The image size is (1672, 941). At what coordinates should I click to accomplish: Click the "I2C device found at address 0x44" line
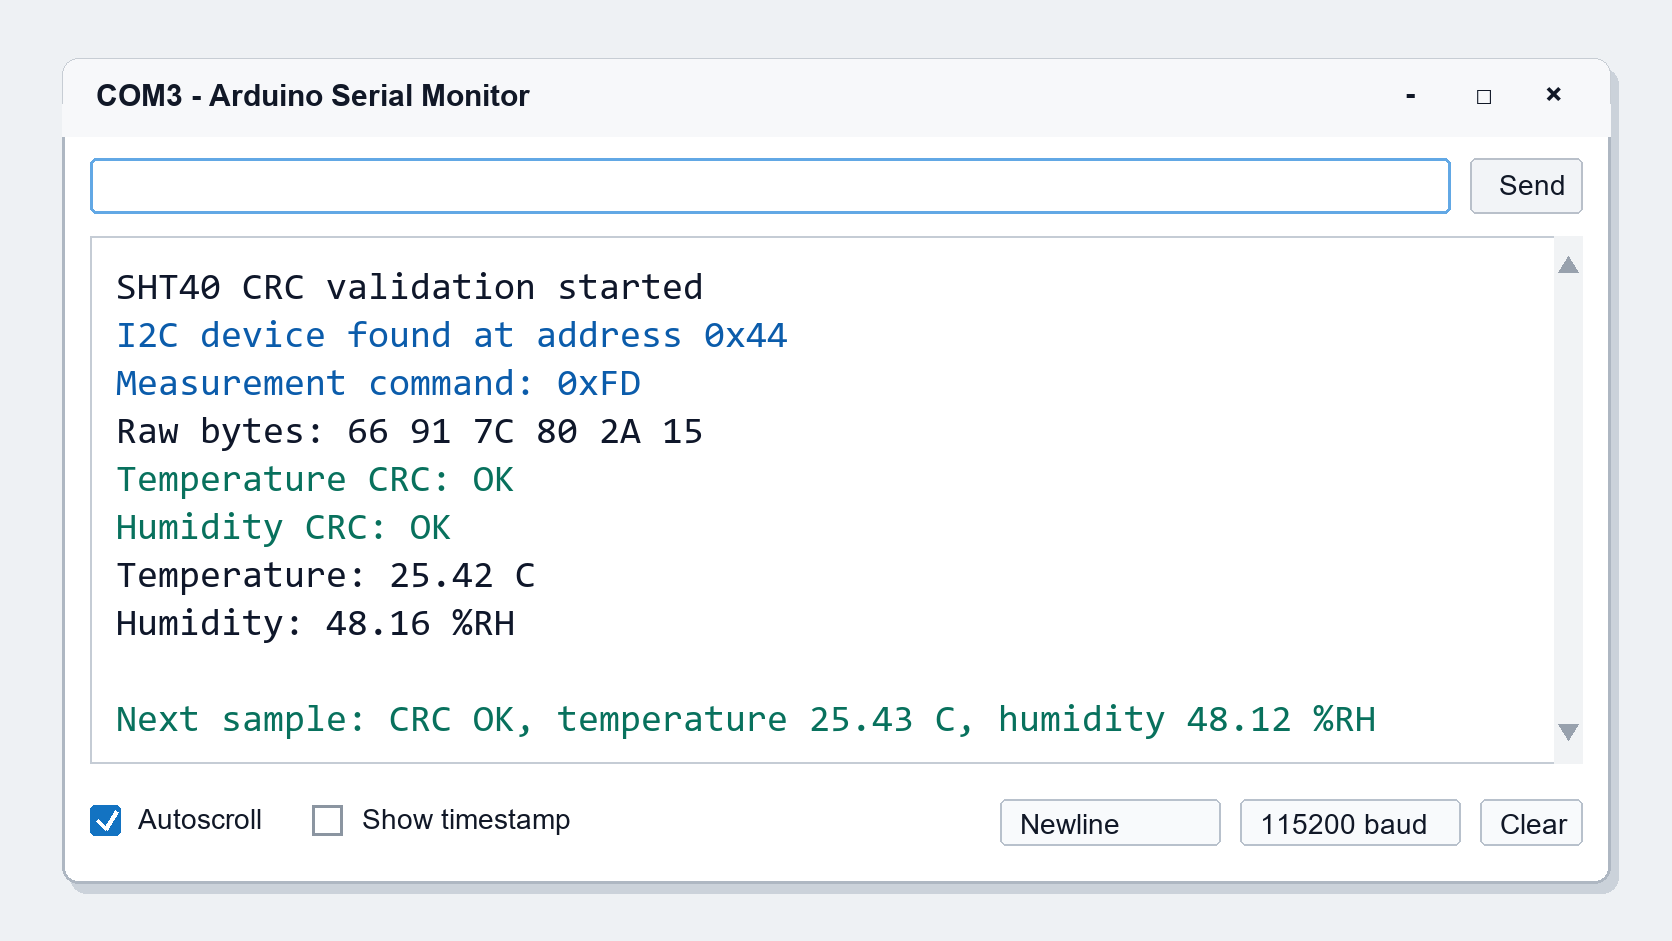tap(452, 336)
